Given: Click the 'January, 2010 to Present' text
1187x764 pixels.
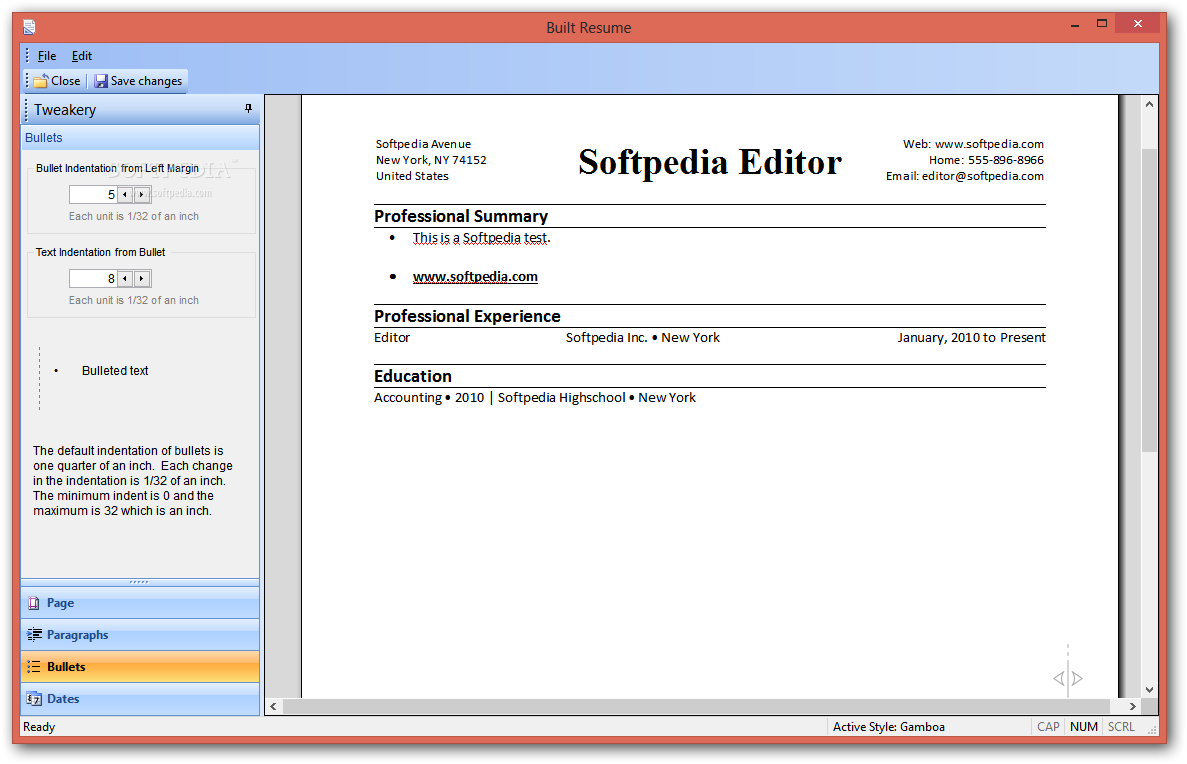Looking at the screenshot, I should pos(971,338).
